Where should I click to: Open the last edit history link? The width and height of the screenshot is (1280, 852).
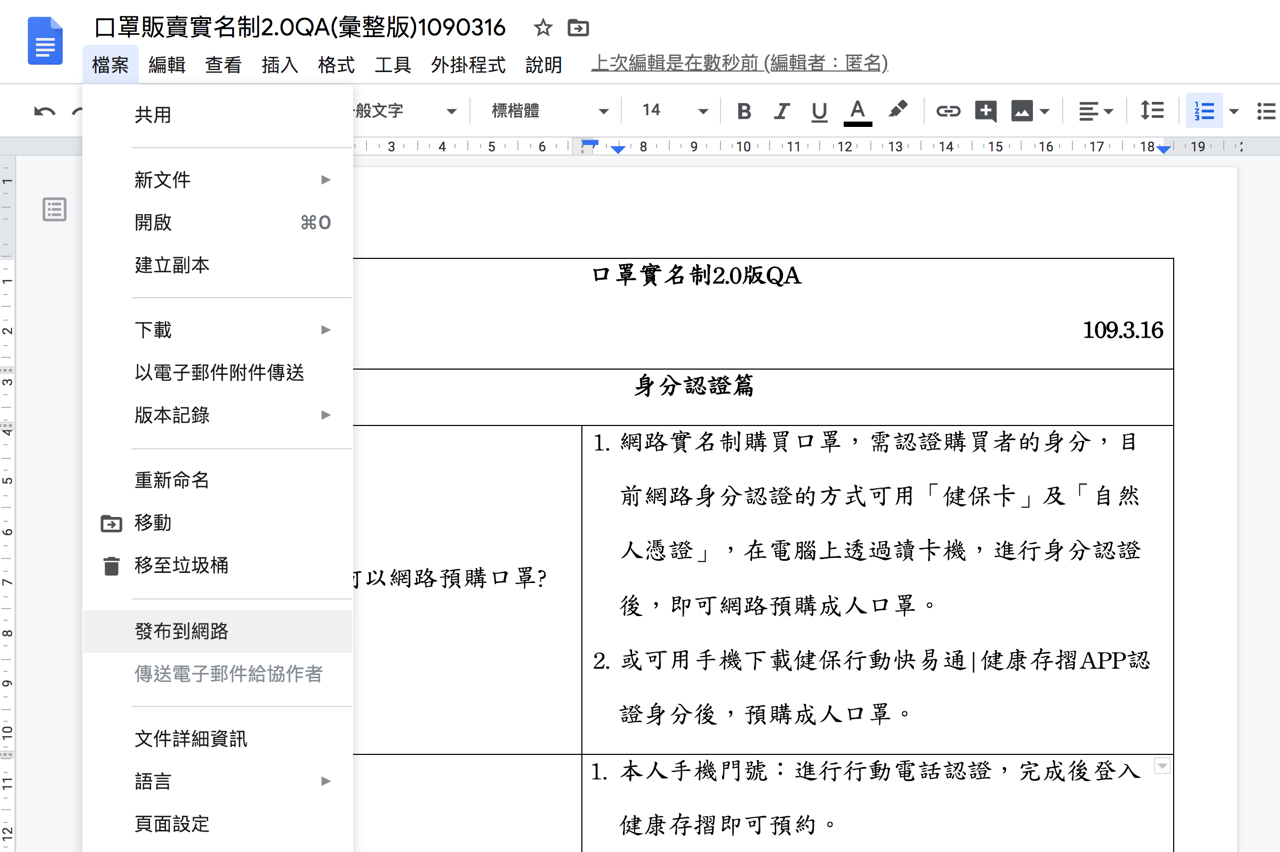tap(740, 64)
